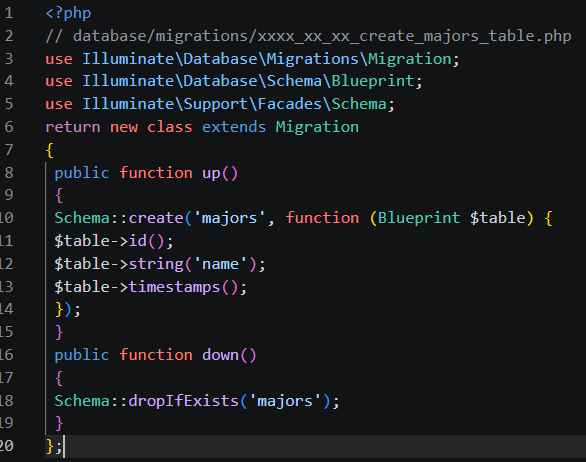Click the create_majors_table.php comment on line 2
586x462 pixels.
click(465, 36)
